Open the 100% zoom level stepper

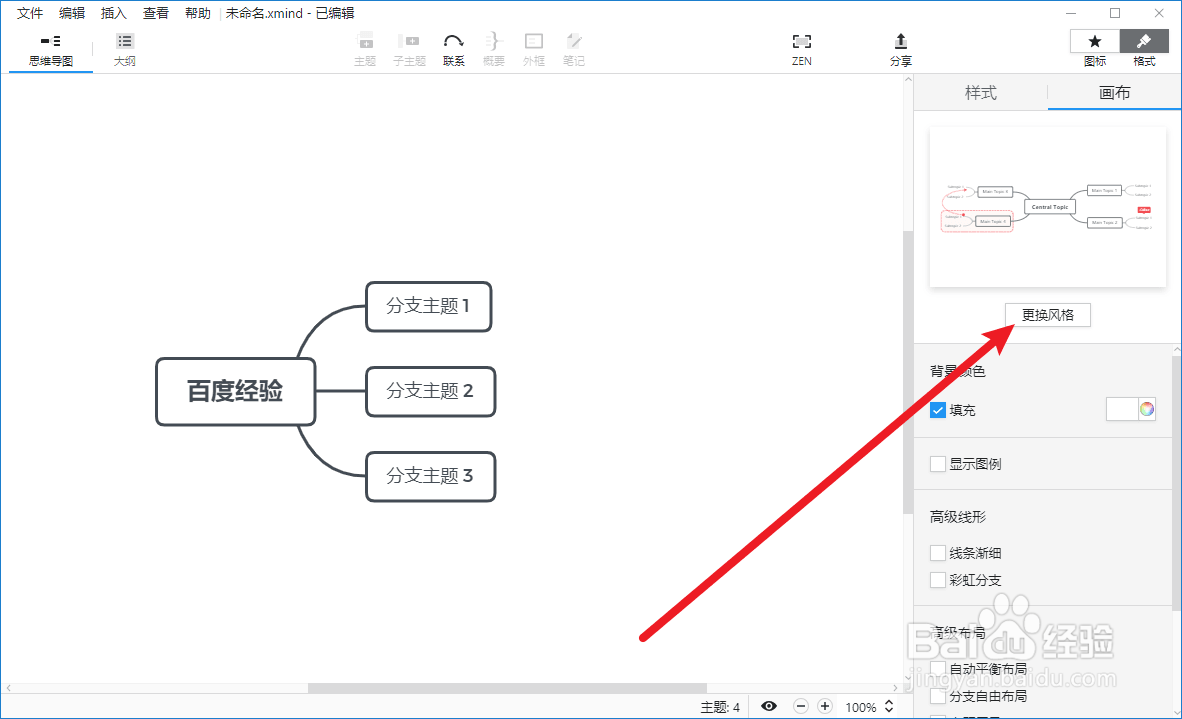tap(889, 706)
